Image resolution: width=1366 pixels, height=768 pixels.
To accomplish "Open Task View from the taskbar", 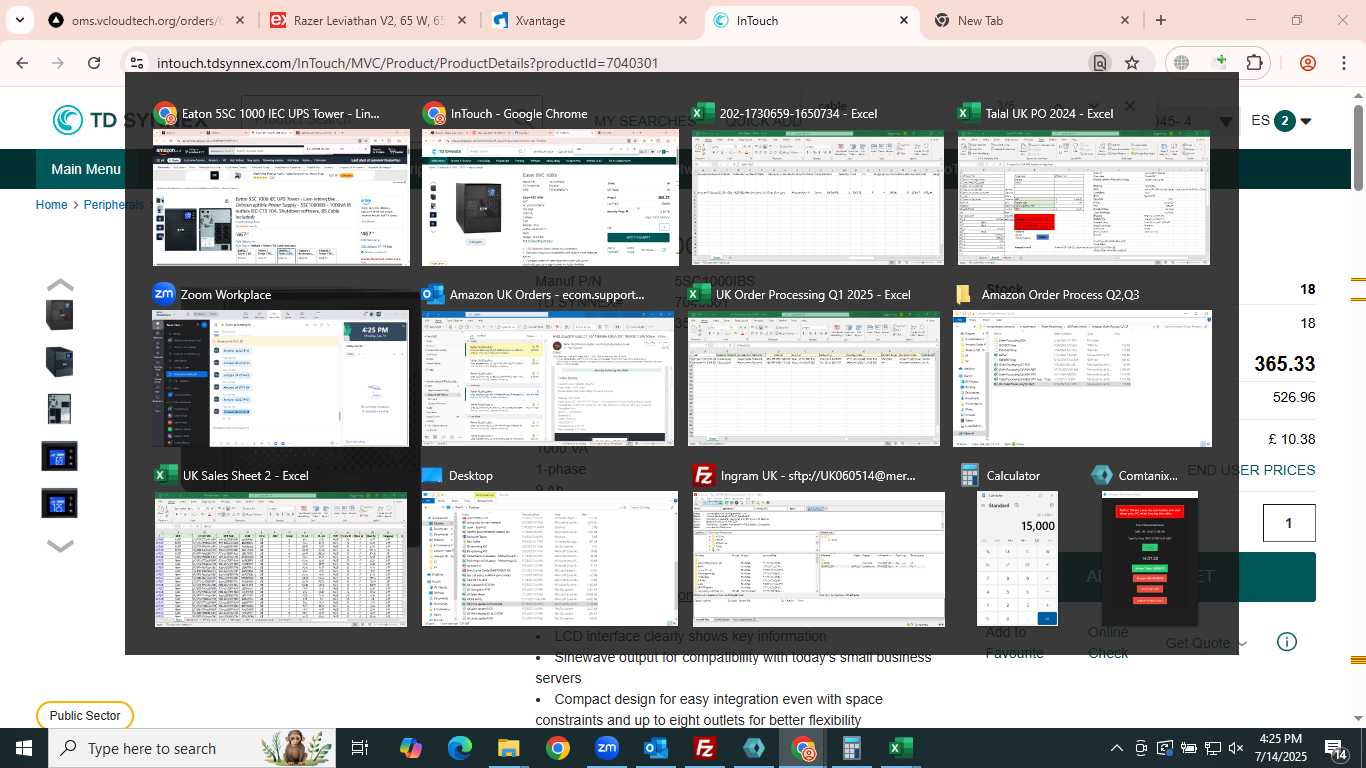I will [360, 748].
